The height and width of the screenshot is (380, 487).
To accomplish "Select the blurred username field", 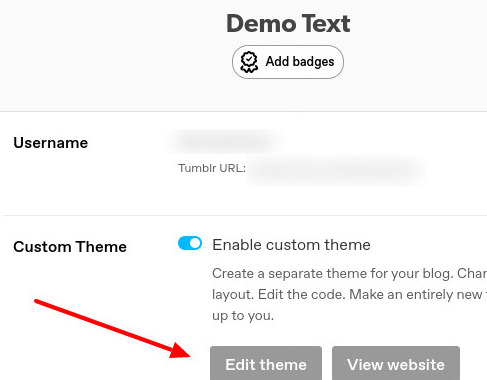I will tap(225, 142).
